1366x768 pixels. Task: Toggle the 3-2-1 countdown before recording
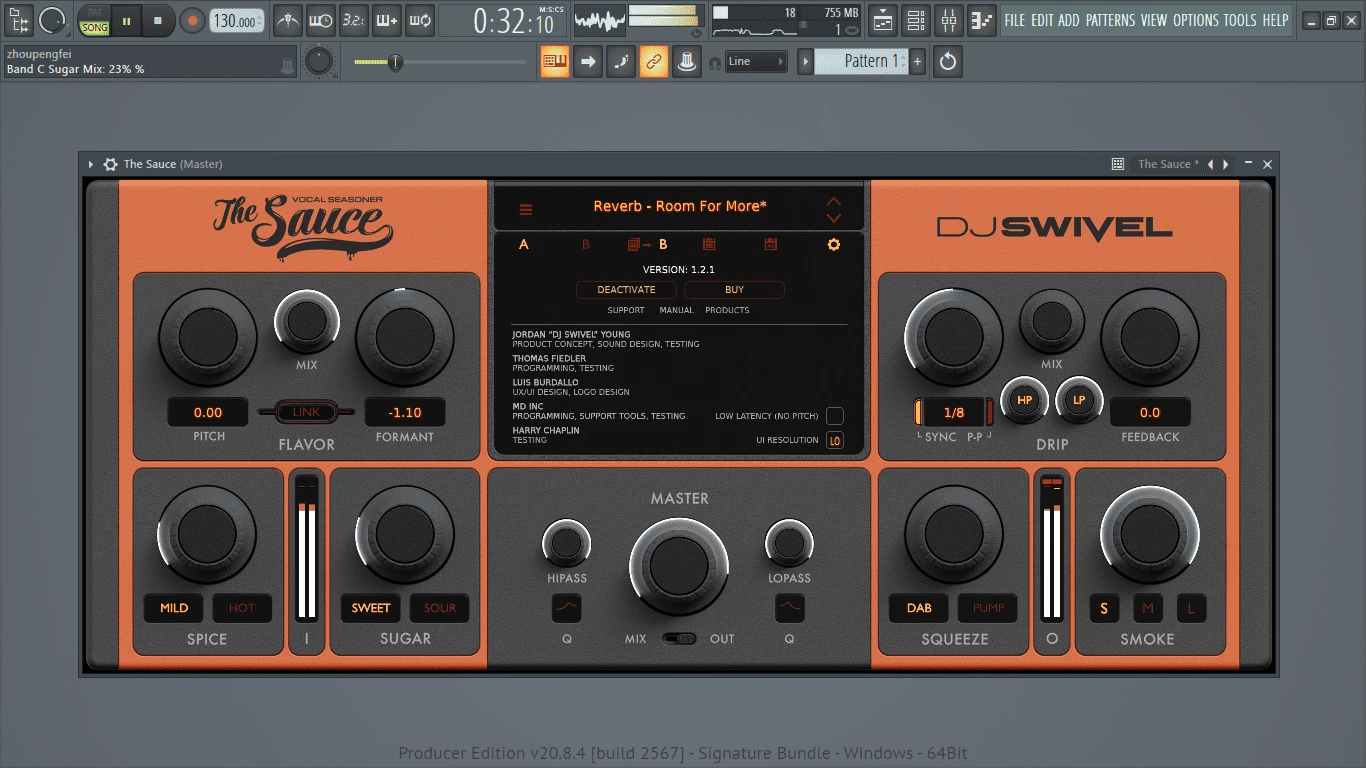coord(354,20)
